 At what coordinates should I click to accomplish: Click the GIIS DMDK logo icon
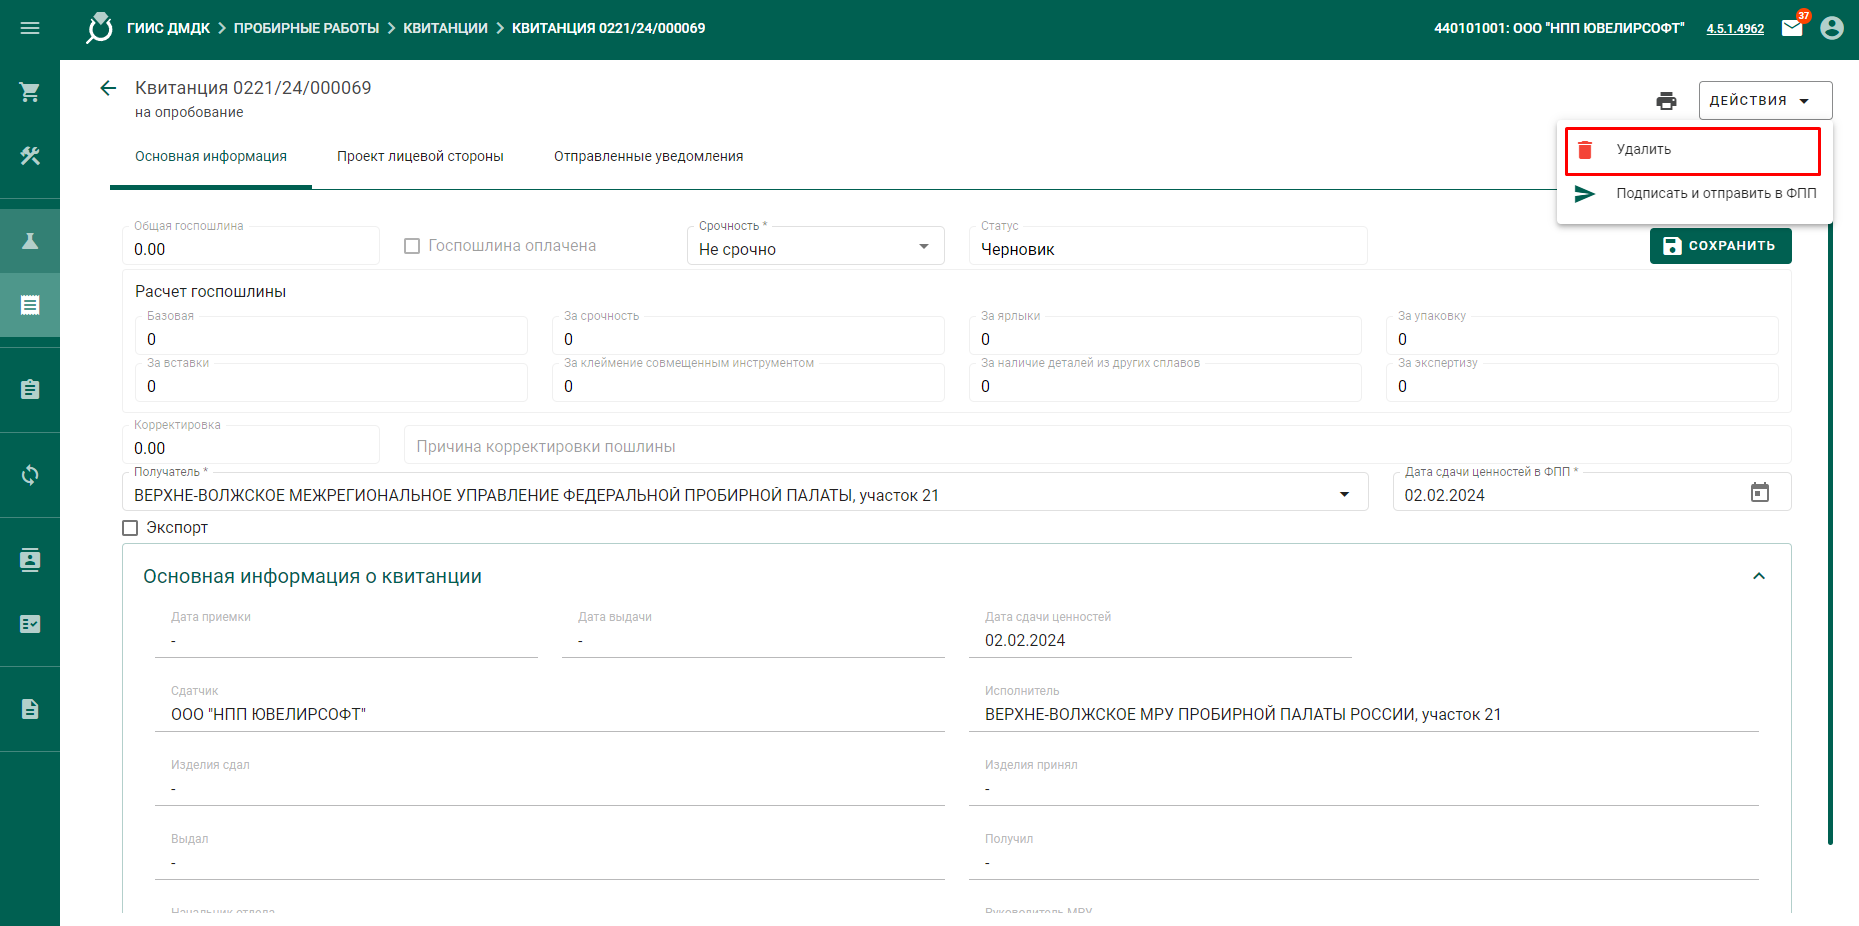[99, 28]
